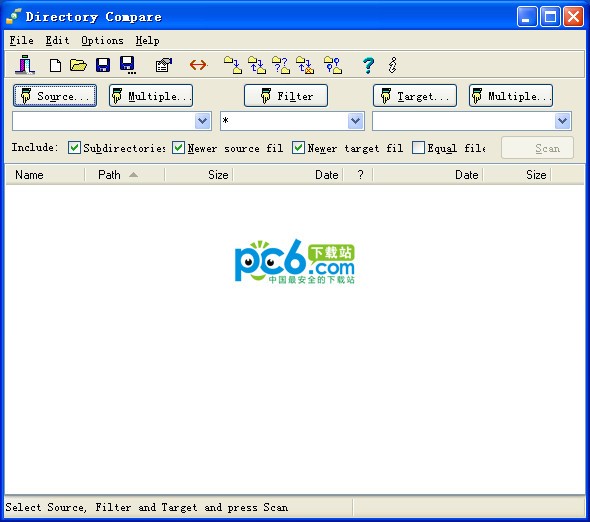
Task: Click the exit door toolbar icon
Action: pyautogui.click(x=25, y=65)
